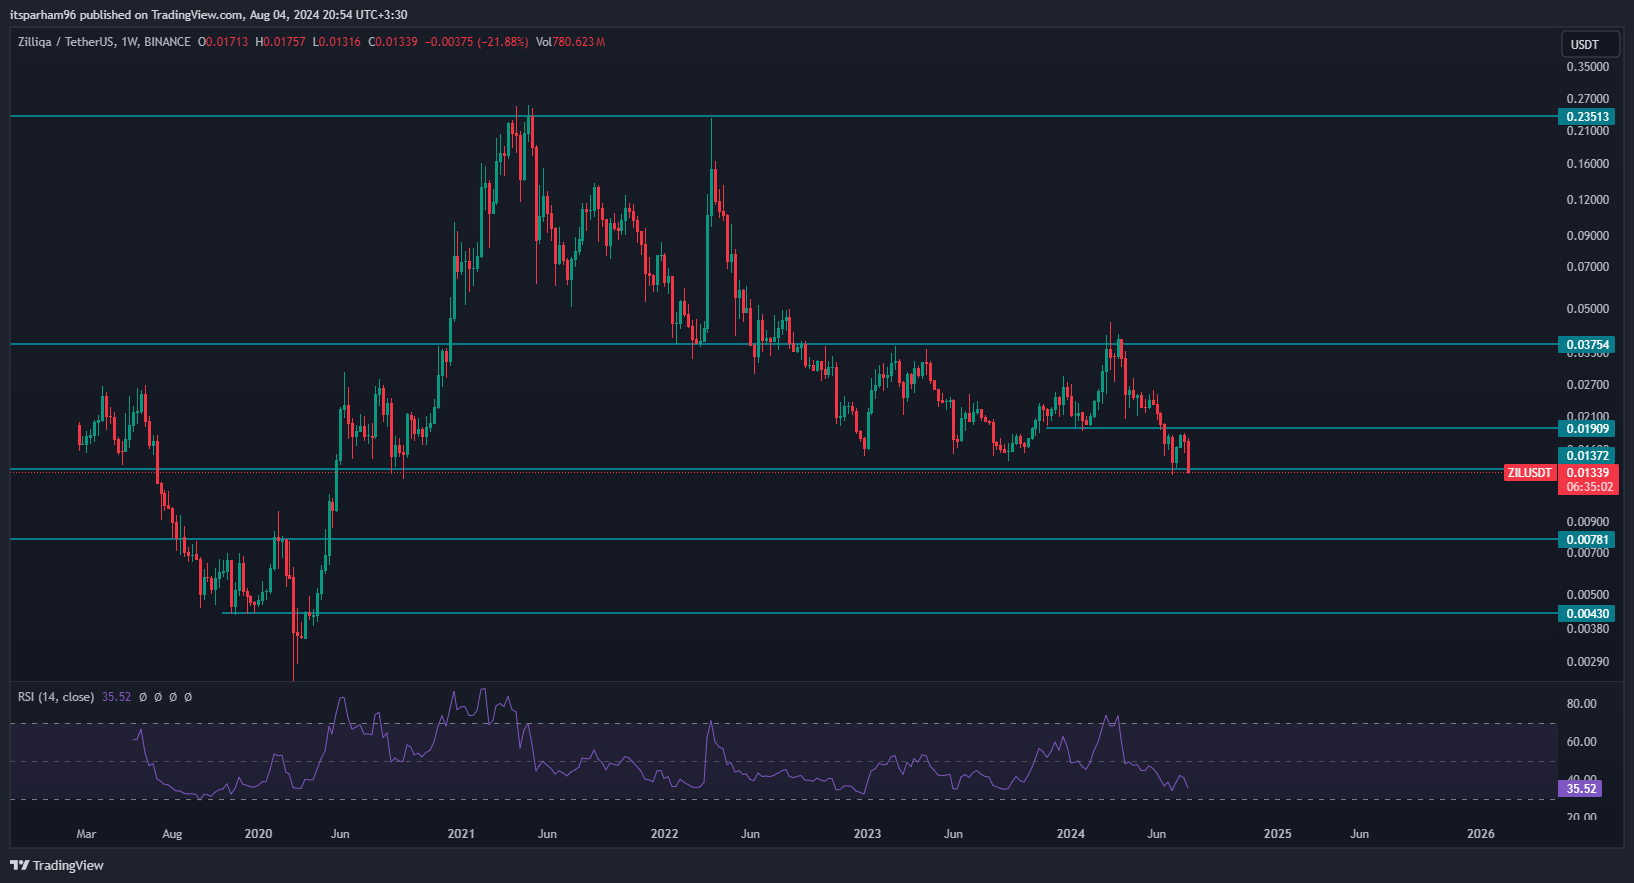This screenshot has height=883, width=1634.
Task: Click the Mar label on the time axis
Action: 86,834
